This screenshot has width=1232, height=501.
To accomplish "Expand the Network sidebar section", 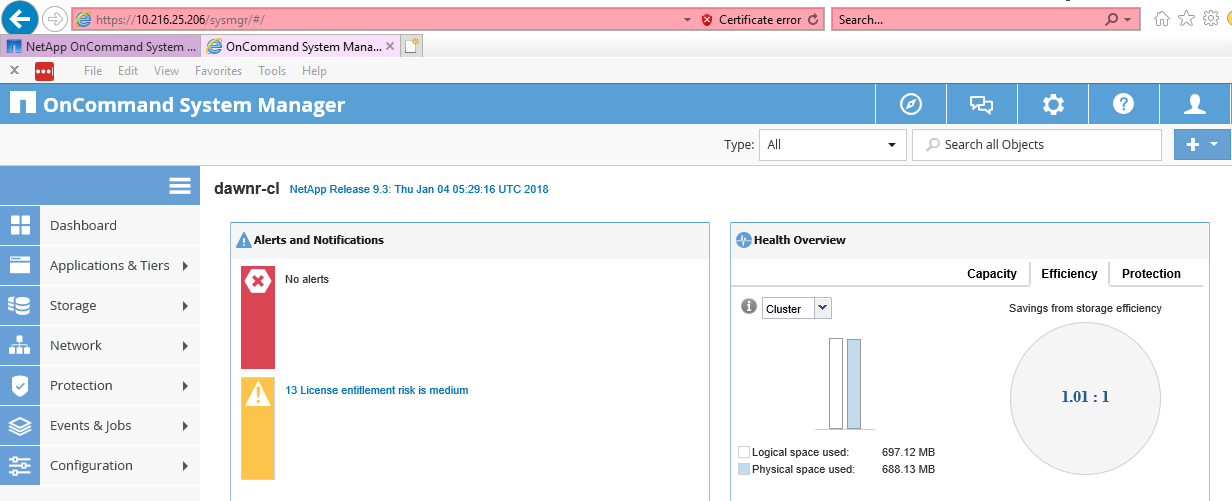I will click(x=100, y=346).
